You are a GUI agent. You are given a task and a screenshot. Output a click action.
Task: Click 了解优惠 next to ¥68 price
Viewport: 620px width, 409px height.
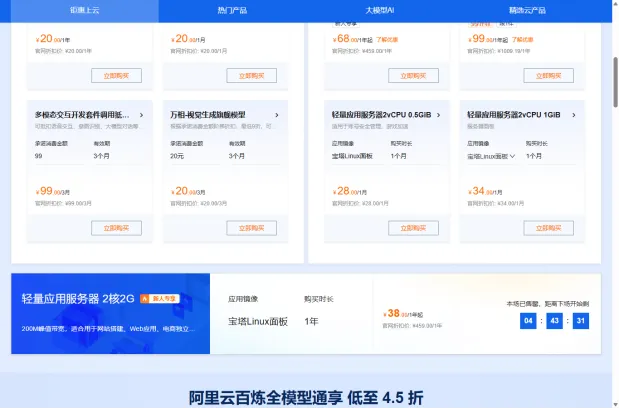[x=387, y=40]
